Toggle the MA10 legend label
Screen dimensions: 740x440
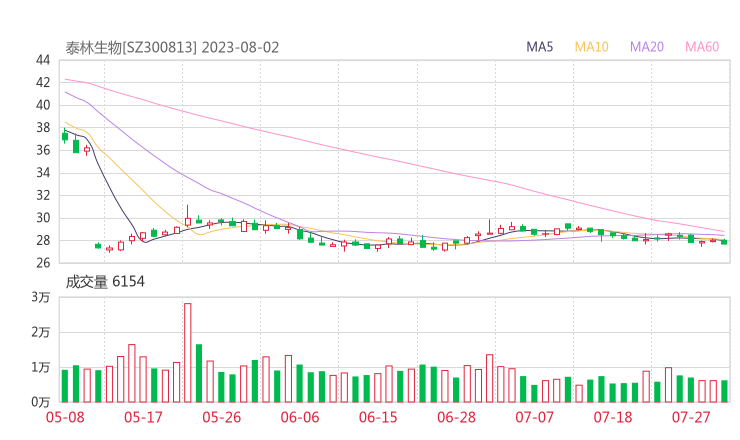click(x=592, y=47)
